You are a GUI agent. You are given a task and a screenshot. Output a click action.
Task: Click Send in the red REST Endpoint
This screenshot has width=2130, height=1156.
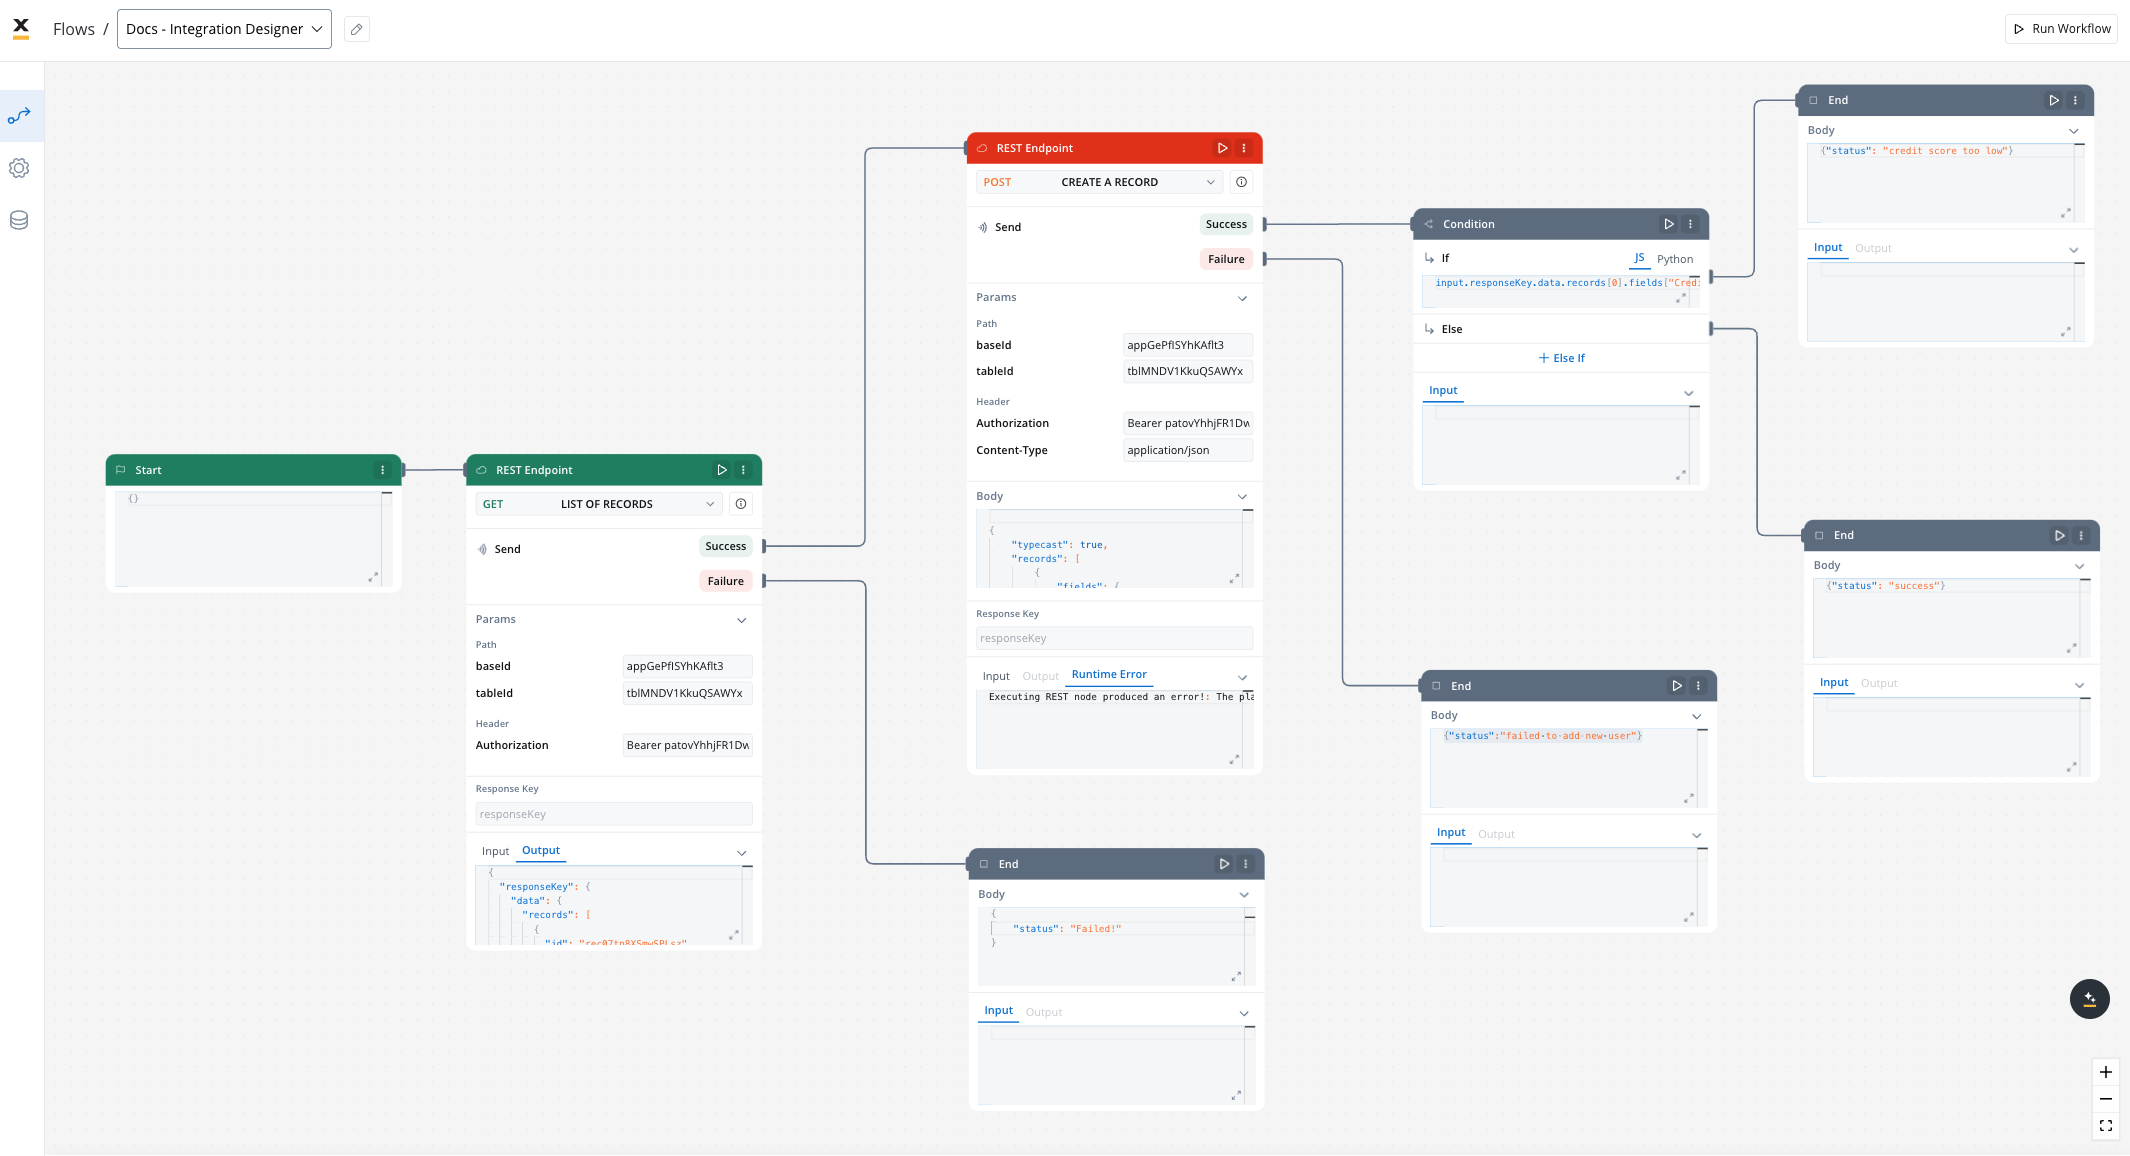[x=1000, y=227]
